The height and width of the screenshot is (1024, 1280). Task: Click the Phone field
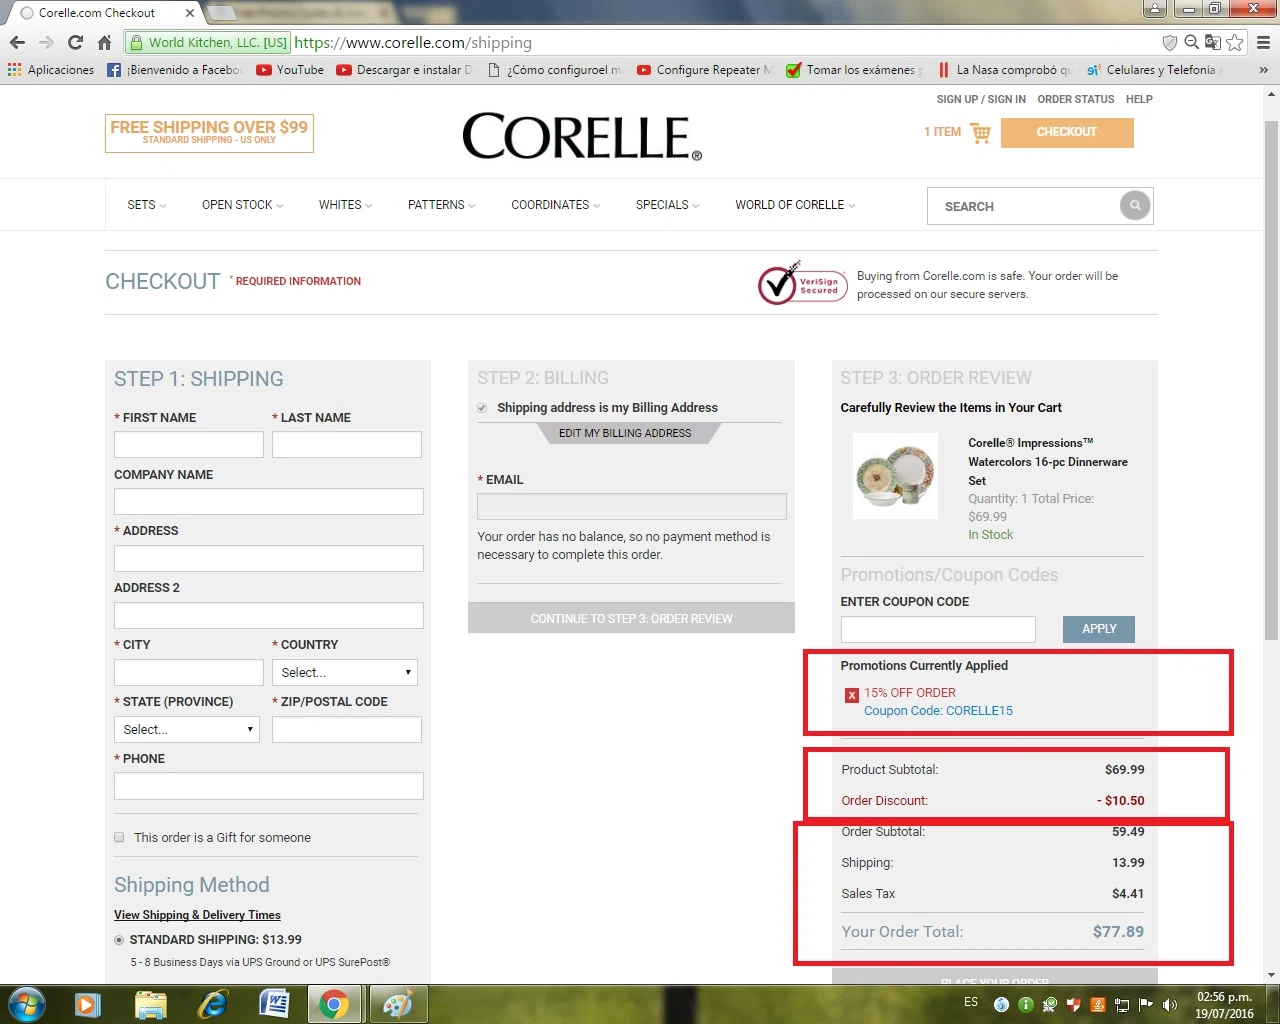click(x=269, y=786)
